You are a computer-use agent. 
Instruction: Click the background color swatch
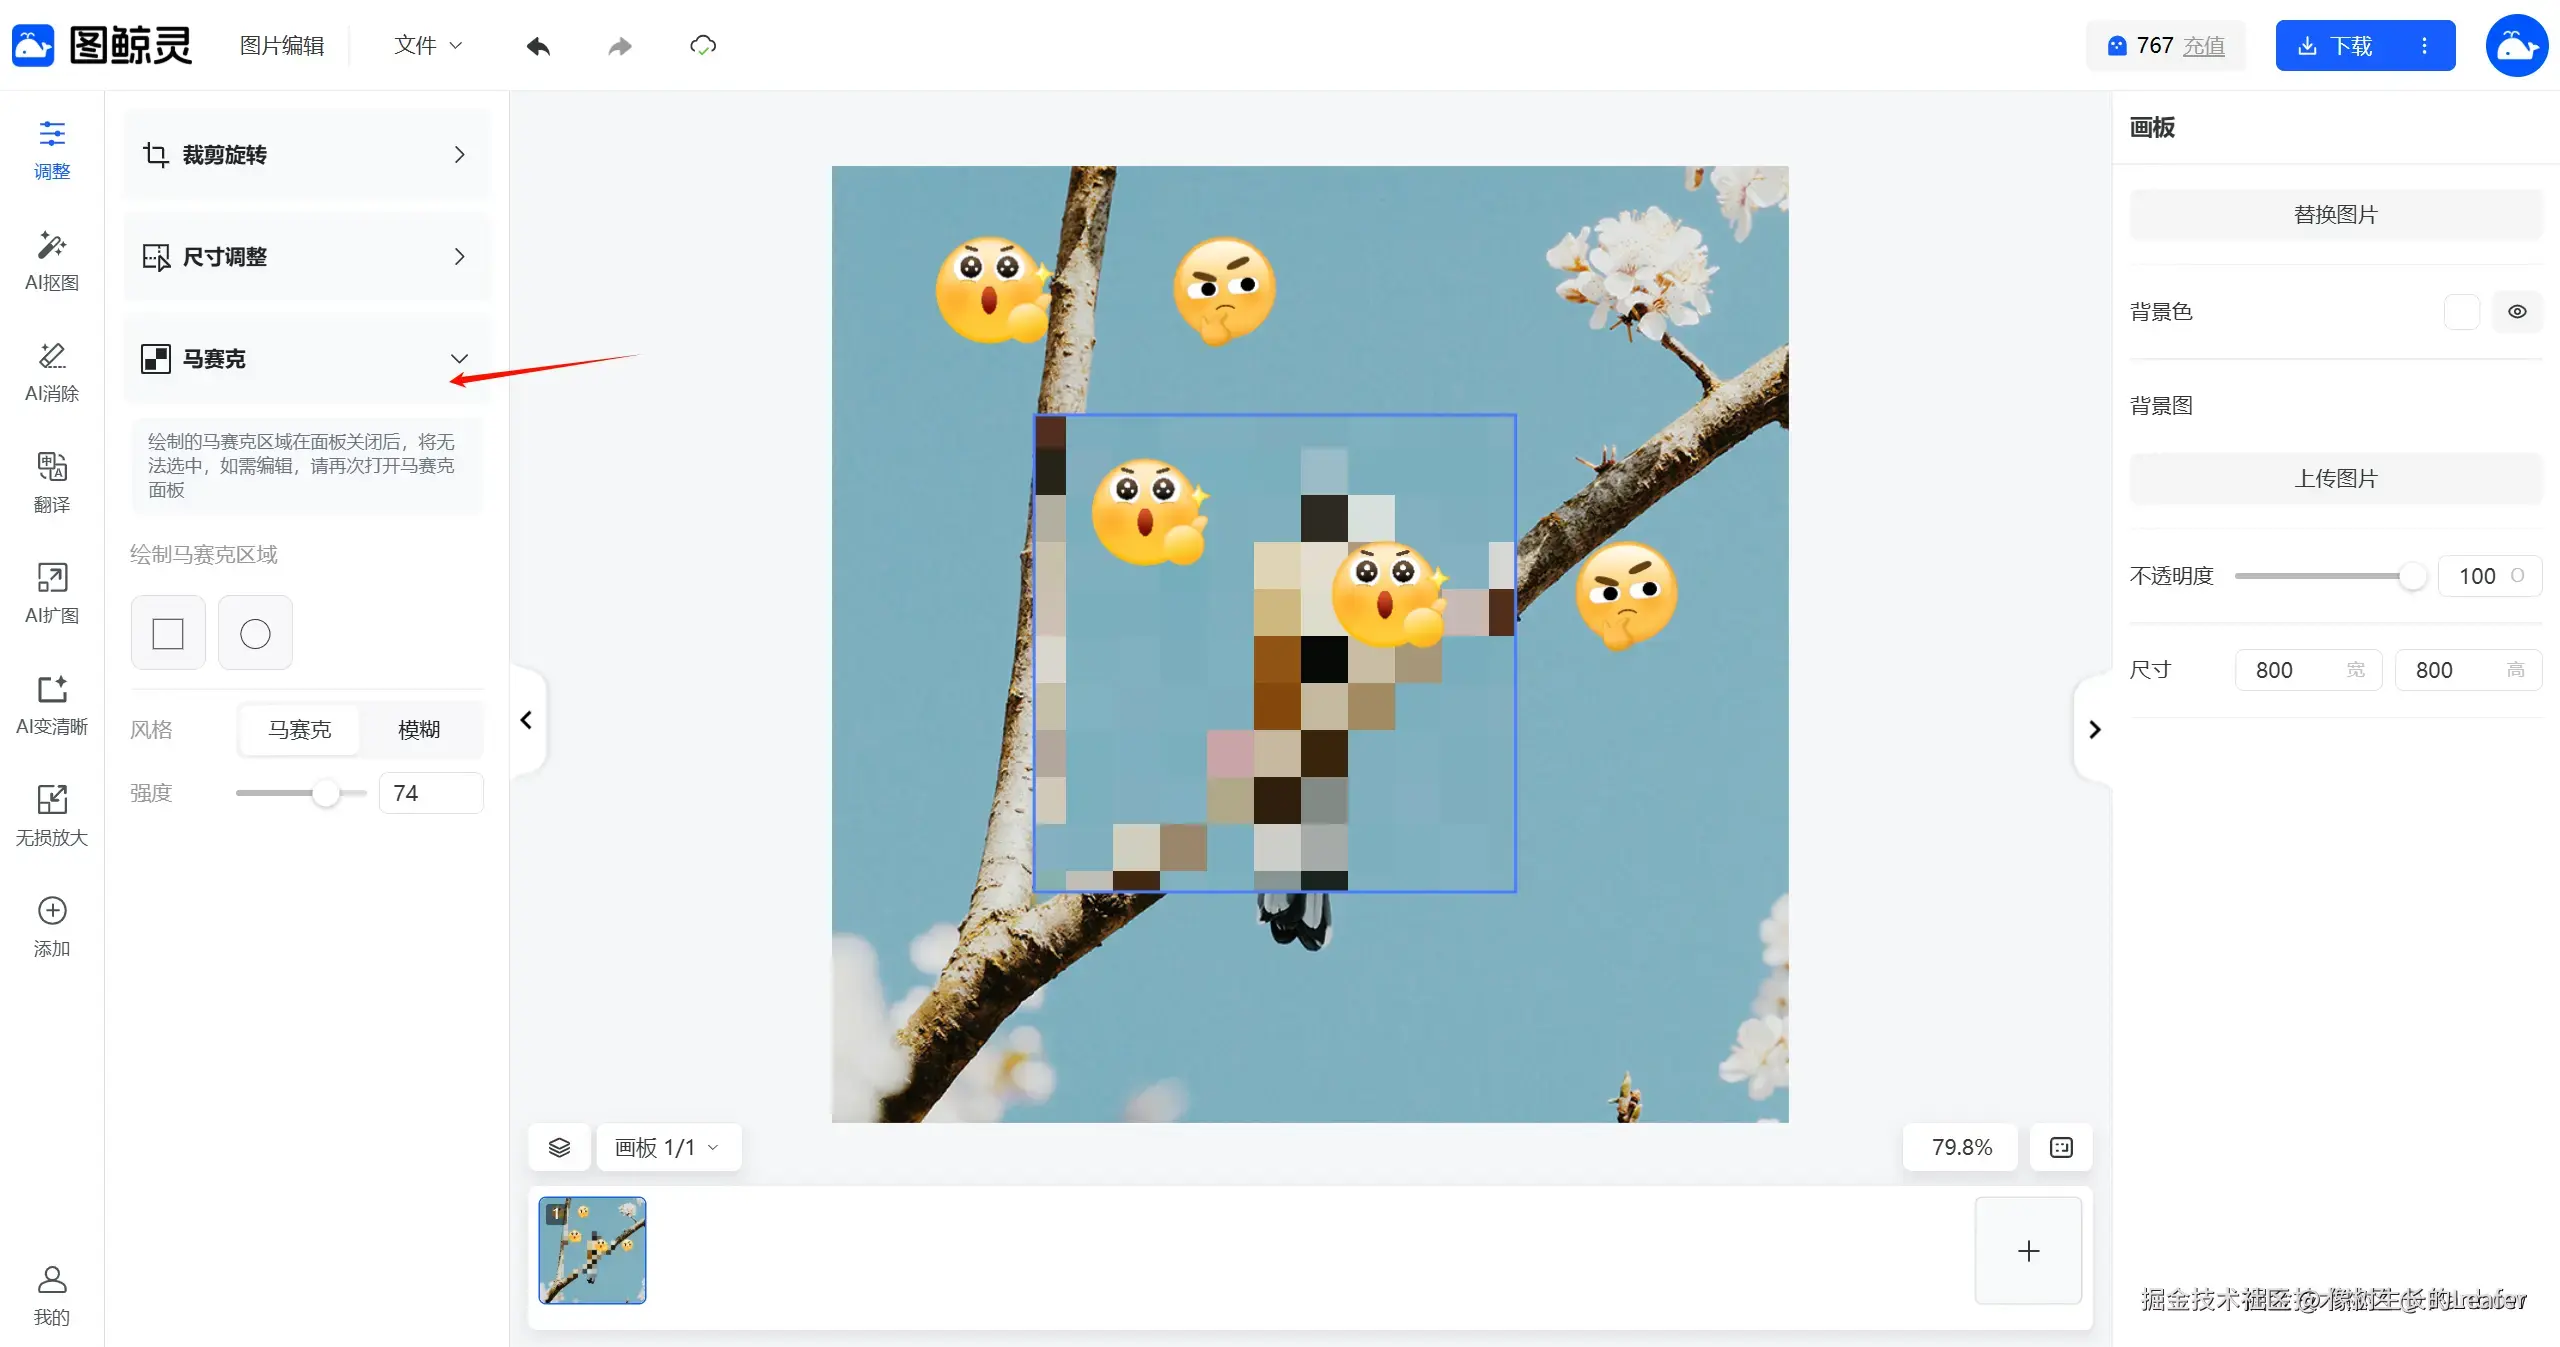point(2461,312)
